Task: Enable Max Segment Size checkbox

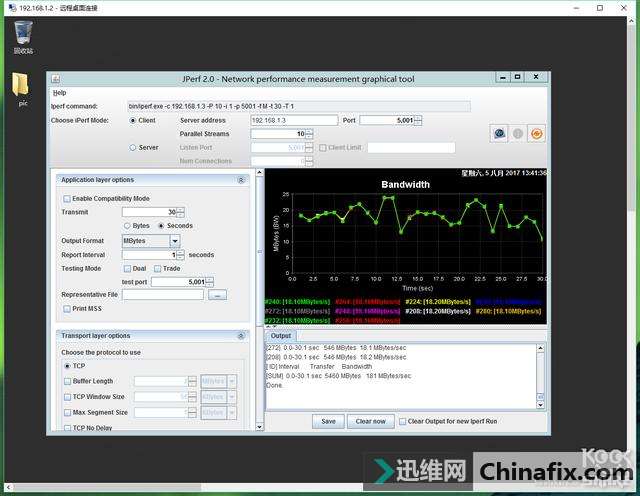Action: pyautogui.click(x=67, y=413)
